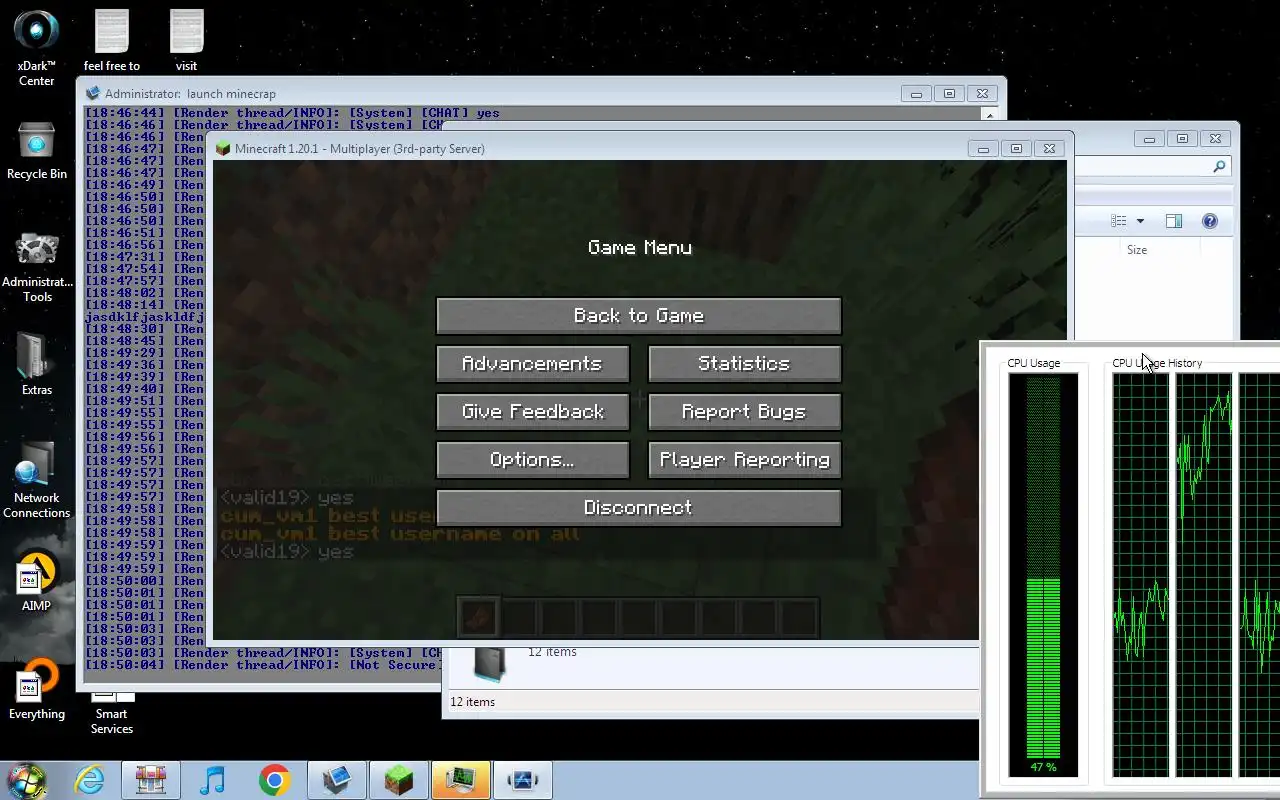Screen dimensions: 1280x800
Task: Click the 'jasdklfjasklfj' line in console
Action: click(144, 317)
